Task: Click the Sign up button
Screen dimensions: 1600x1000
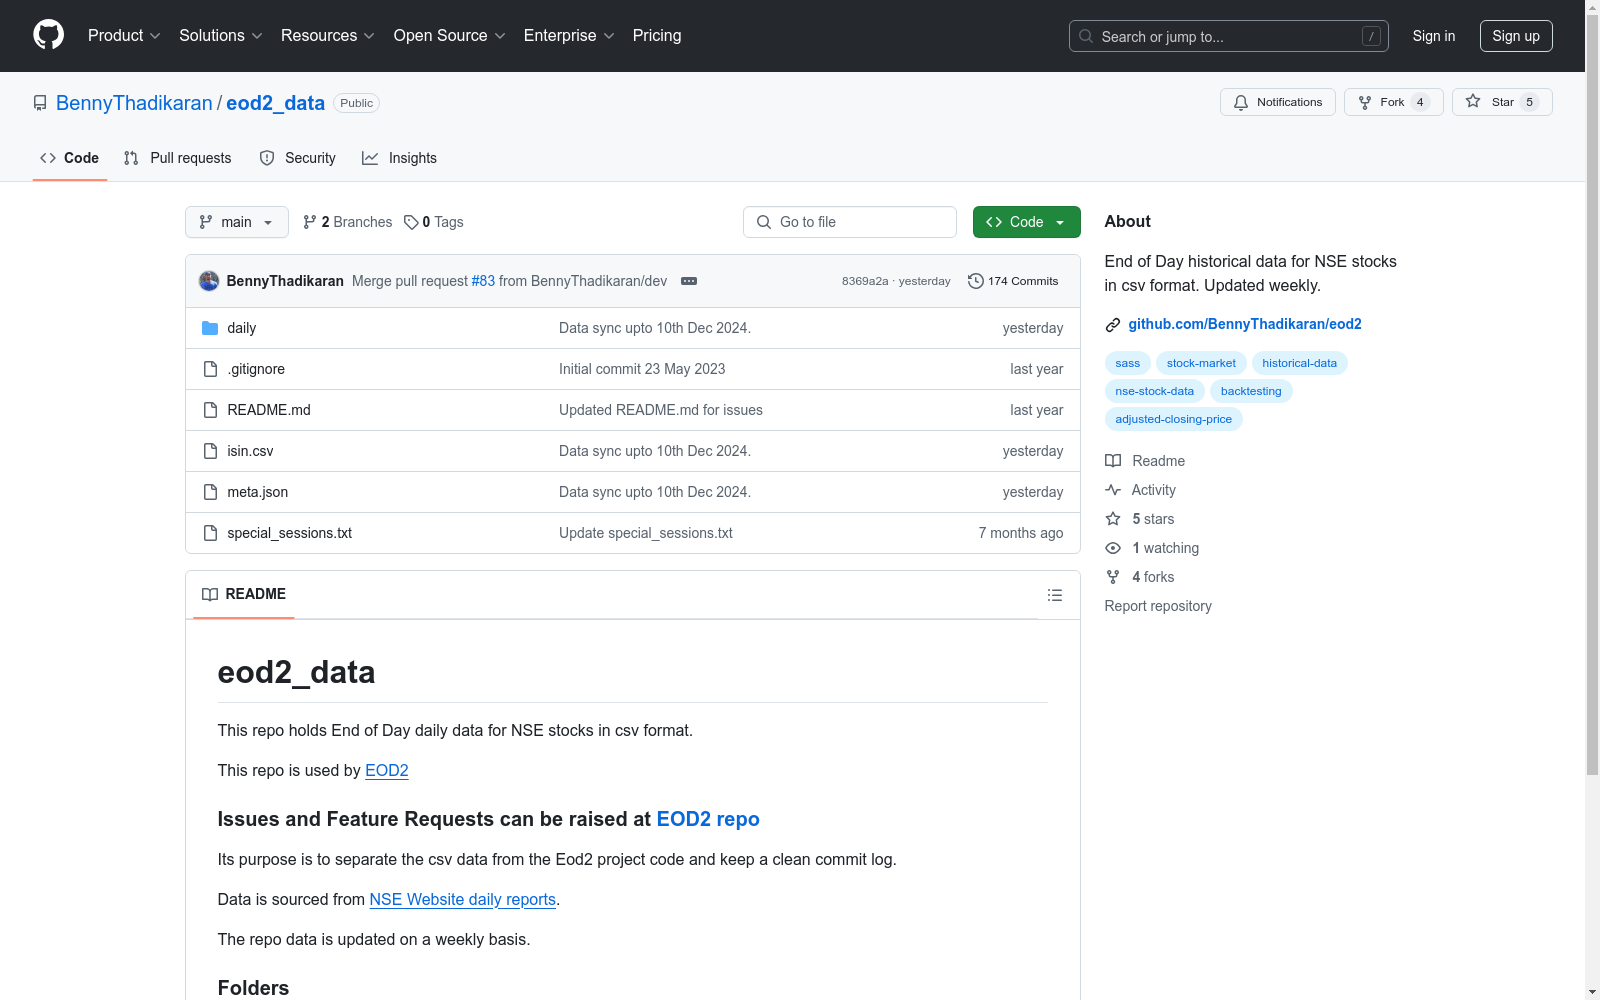Action: click(x=1516, y=36)
